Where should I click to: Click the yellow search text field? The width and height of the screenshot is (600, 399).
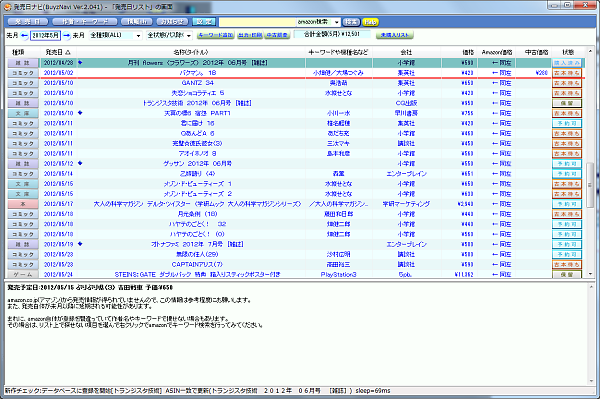(257, 22)
